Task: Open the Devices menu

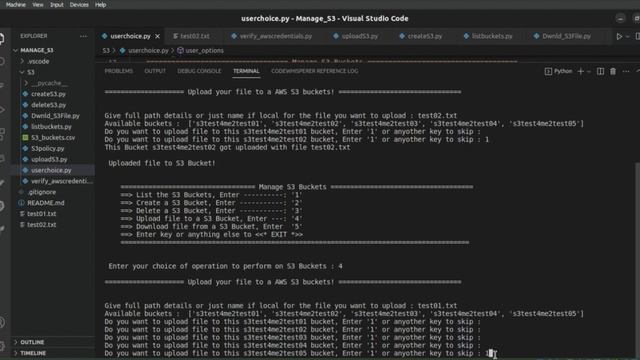Action: pyautogui.click(x=79, y=4)
